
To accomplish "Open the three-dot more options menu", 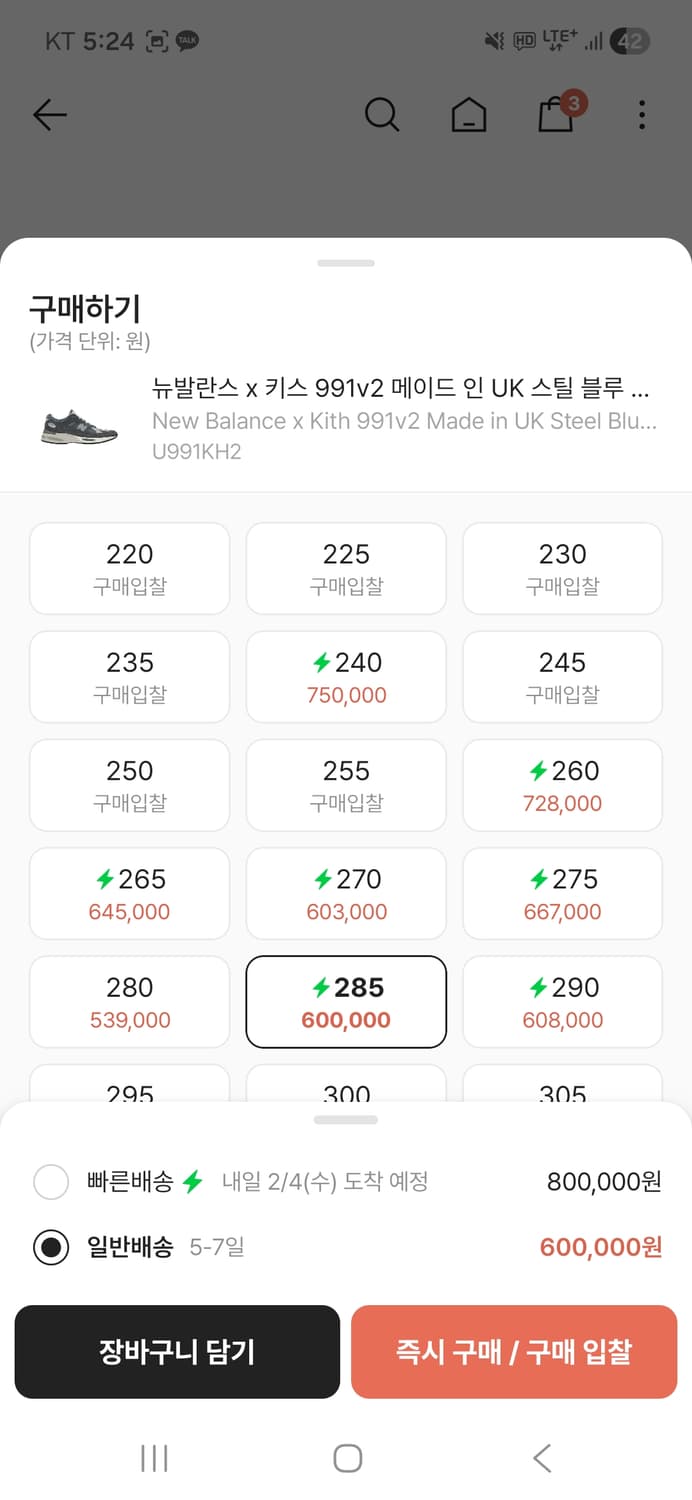I will click(x=642, y=115).
